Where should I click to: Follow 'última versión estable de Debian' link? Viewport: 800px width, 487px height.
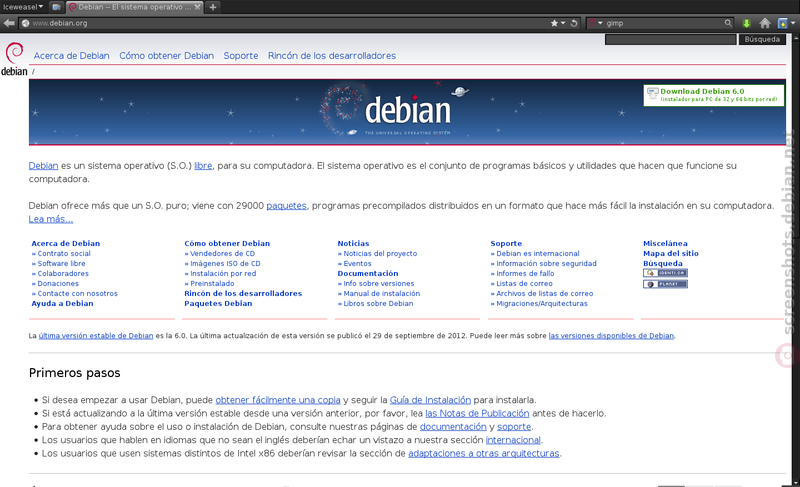(96, 336)
